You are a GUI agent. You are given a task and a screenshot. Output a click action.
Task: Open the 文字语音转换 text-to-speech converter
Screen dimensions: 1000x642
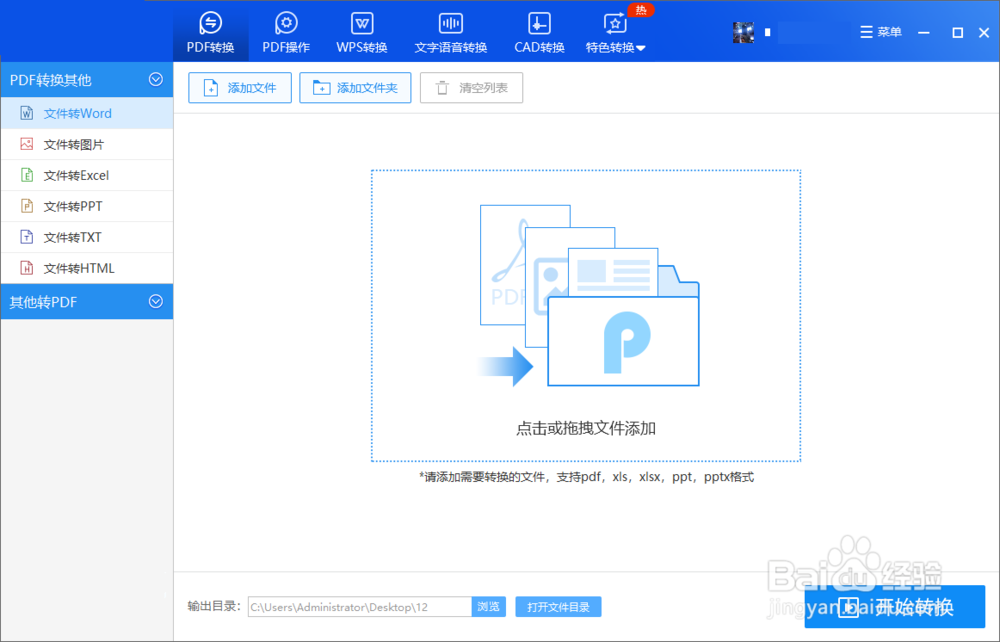450,30
